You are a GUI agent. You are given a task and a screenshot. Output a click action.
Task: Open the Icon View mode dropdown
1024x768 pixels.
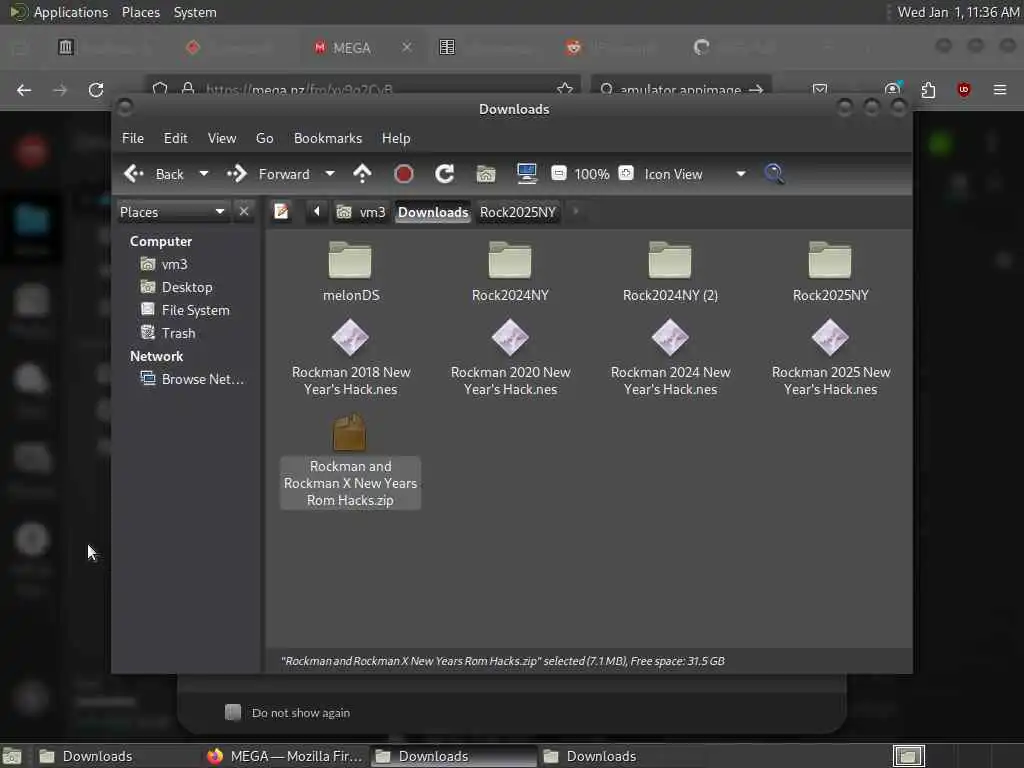tap(695, 174)
